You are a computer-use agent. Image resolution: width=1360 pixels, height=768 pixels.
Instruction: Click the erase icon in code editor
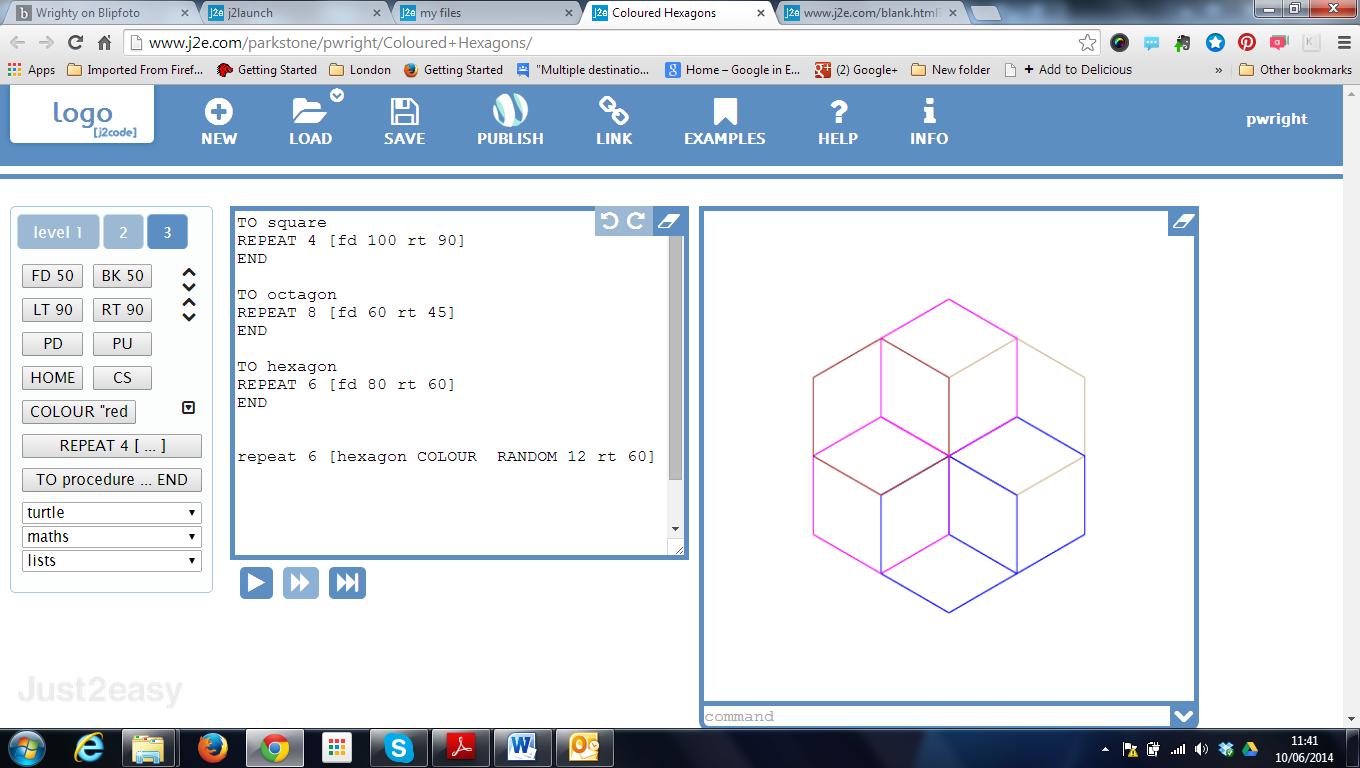coord(669,221)
